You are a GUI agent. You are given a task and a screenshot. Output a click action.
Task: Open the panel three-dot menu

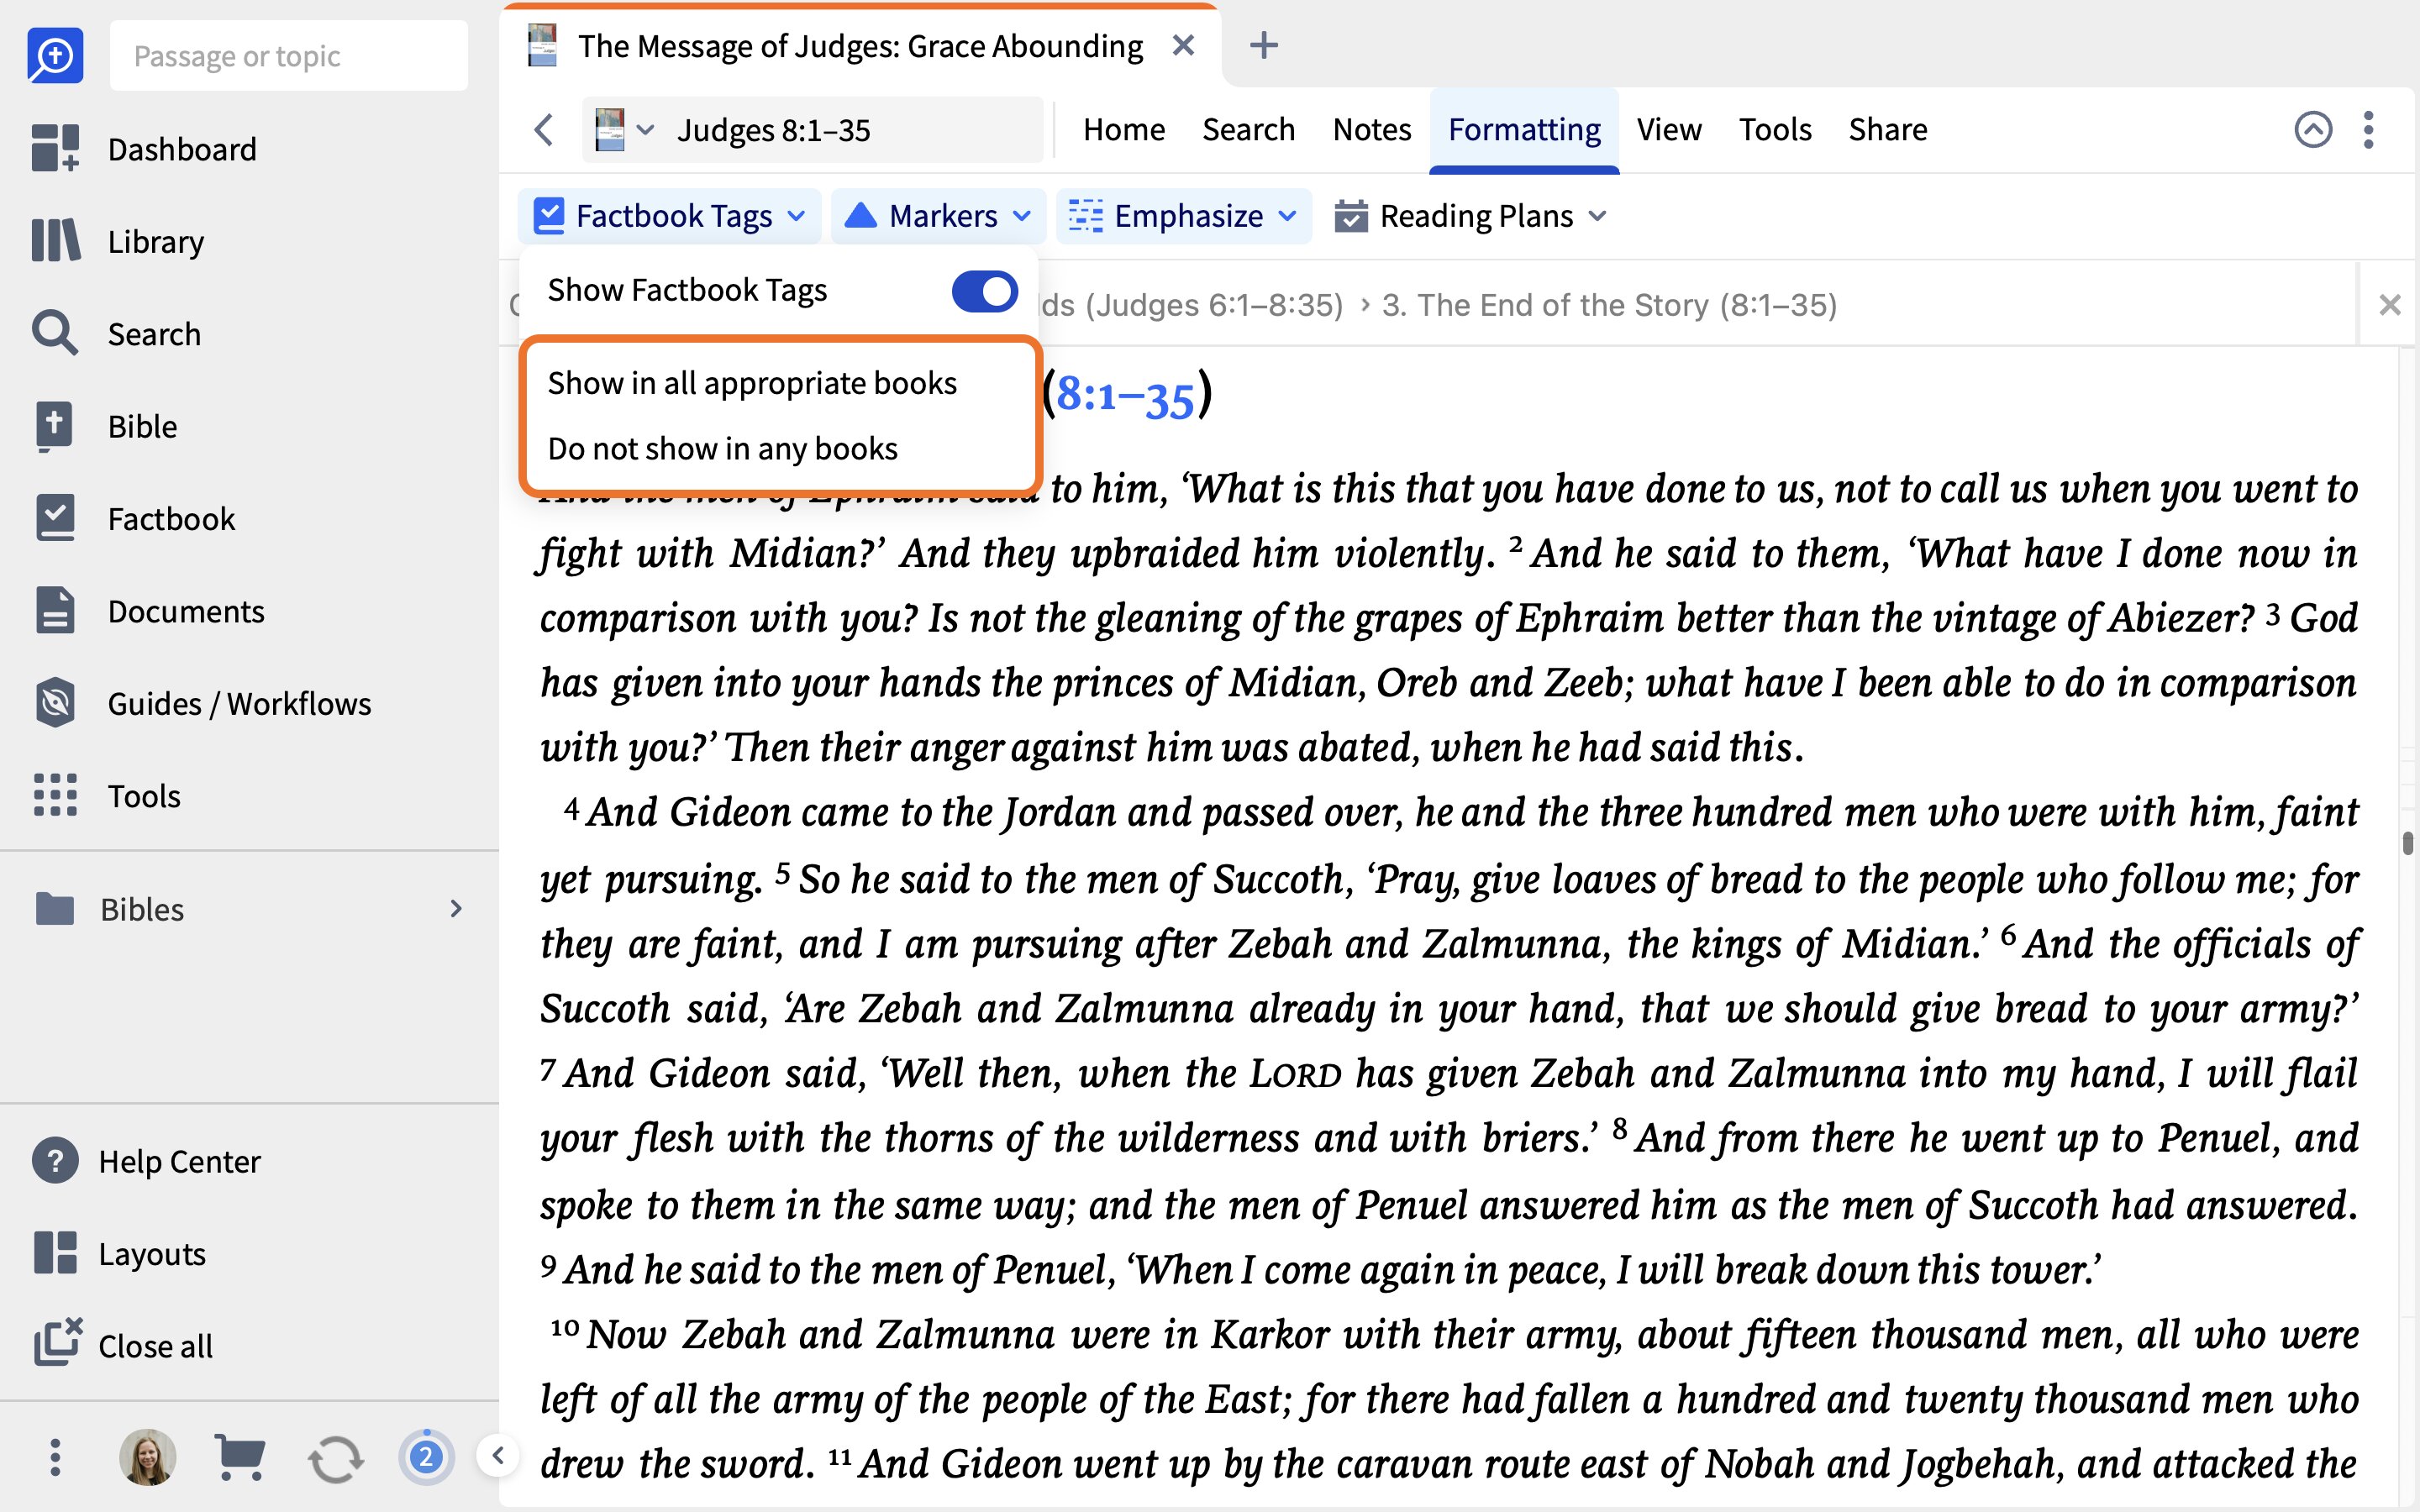point(2368,130)
